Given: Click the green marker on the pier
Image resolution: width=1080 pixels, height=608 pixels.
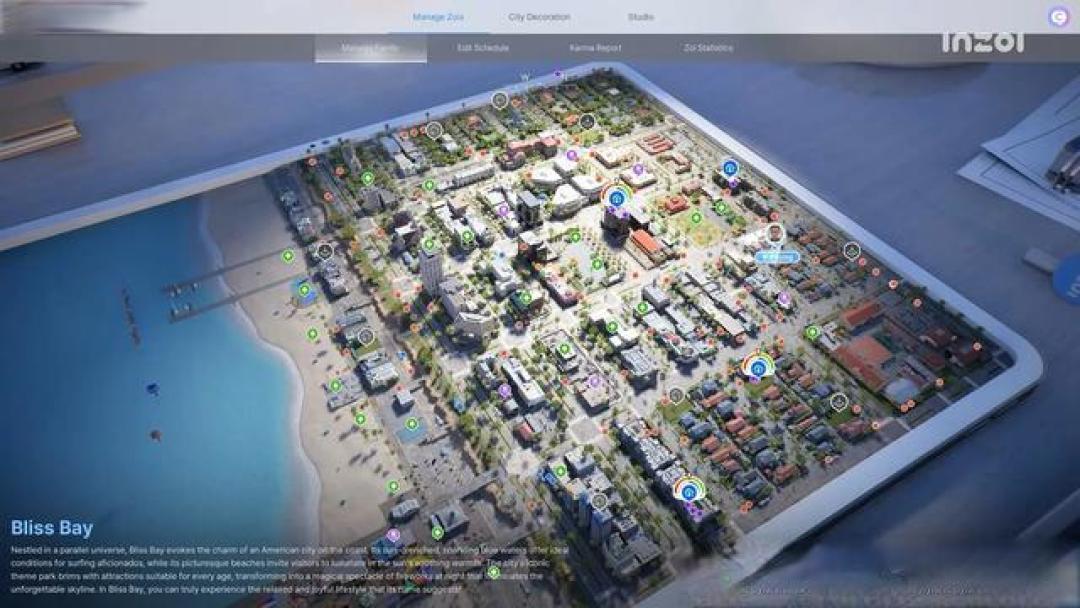Looking at the screenshot, I should click(x=288, y=256).
